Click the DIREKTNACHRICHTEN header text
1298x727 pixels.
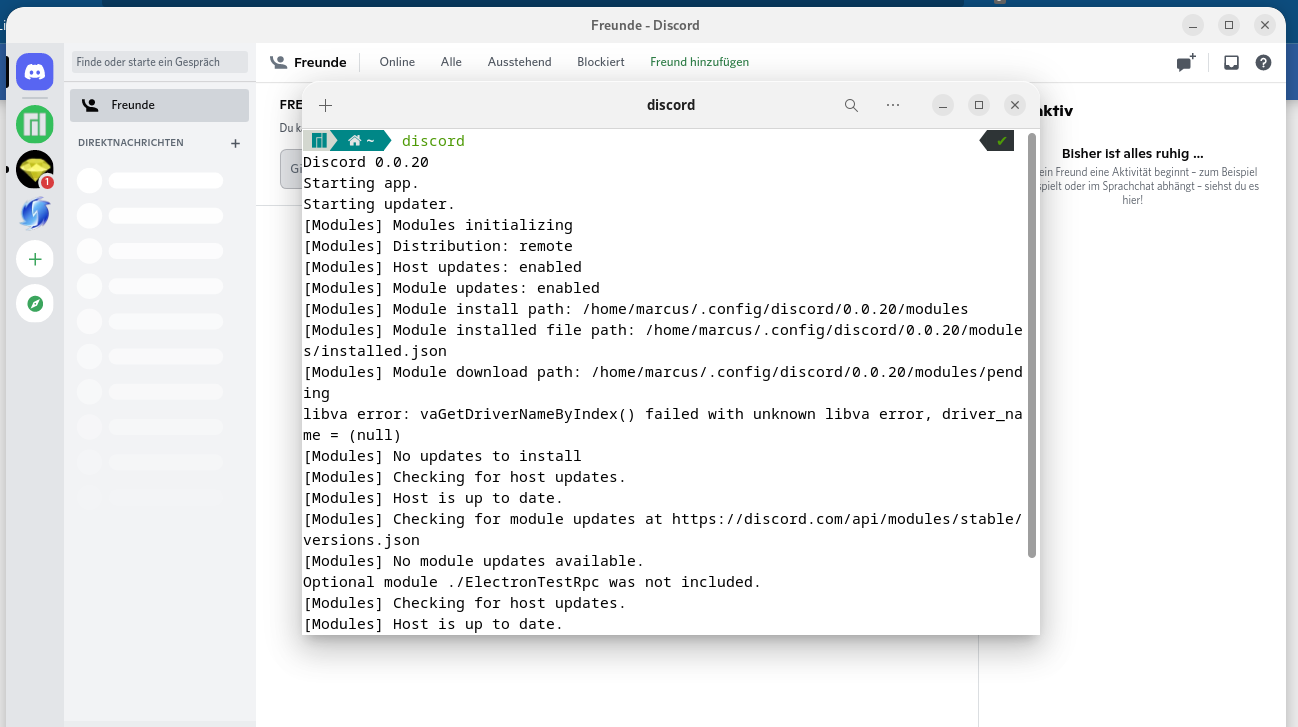point(131,143)
